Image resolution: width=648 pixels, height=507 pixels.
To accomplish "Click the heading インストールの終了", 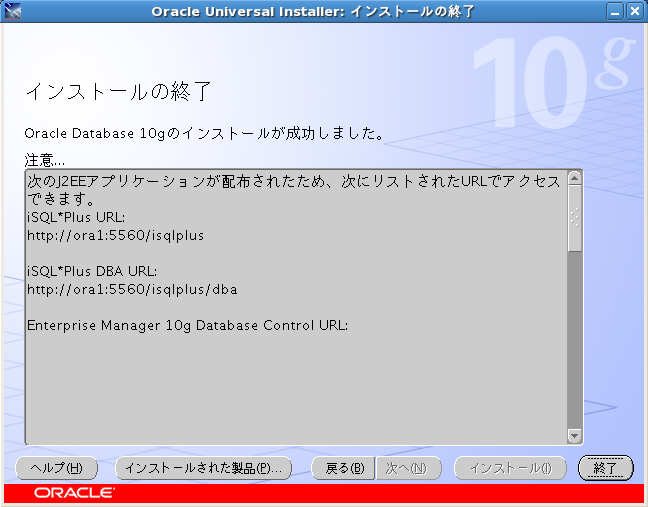I will click(119, 91).
